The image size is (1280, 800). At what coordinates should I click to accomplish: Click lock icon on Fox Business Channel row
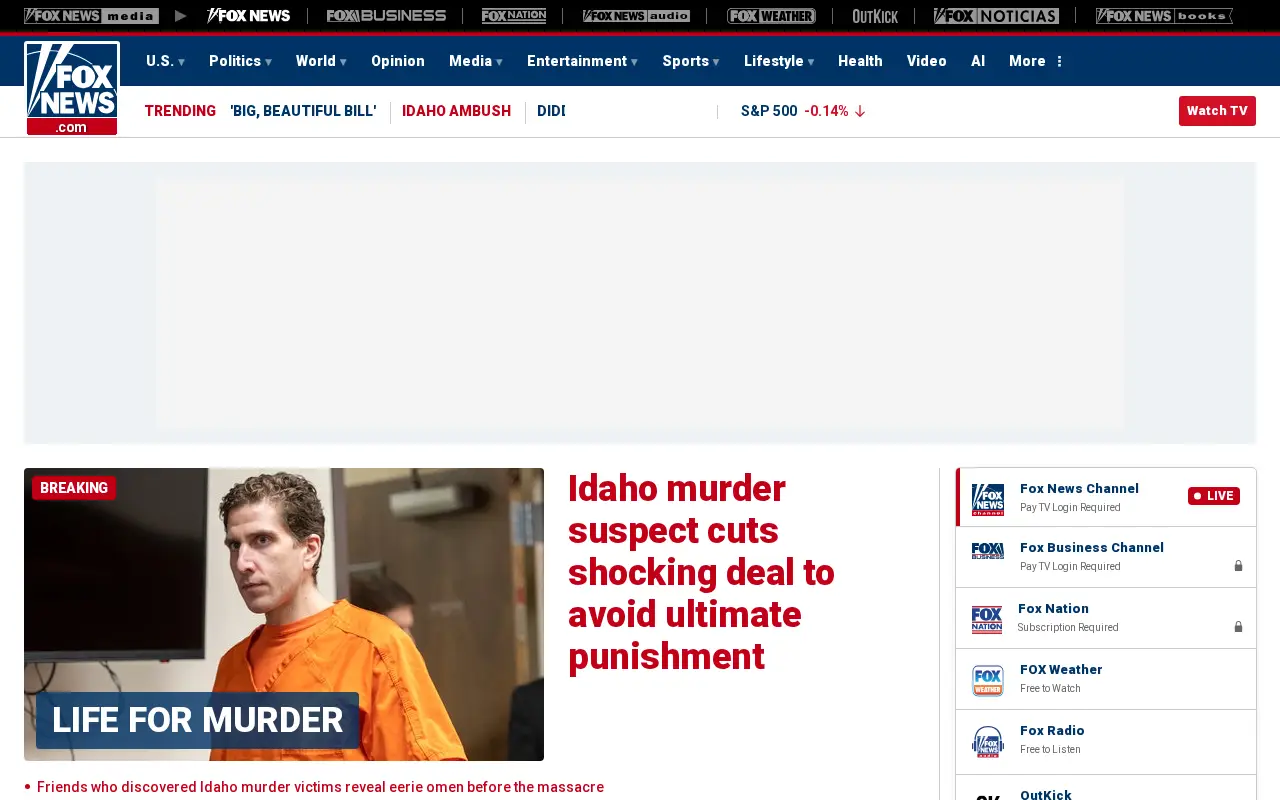[x=1238, y=566]
